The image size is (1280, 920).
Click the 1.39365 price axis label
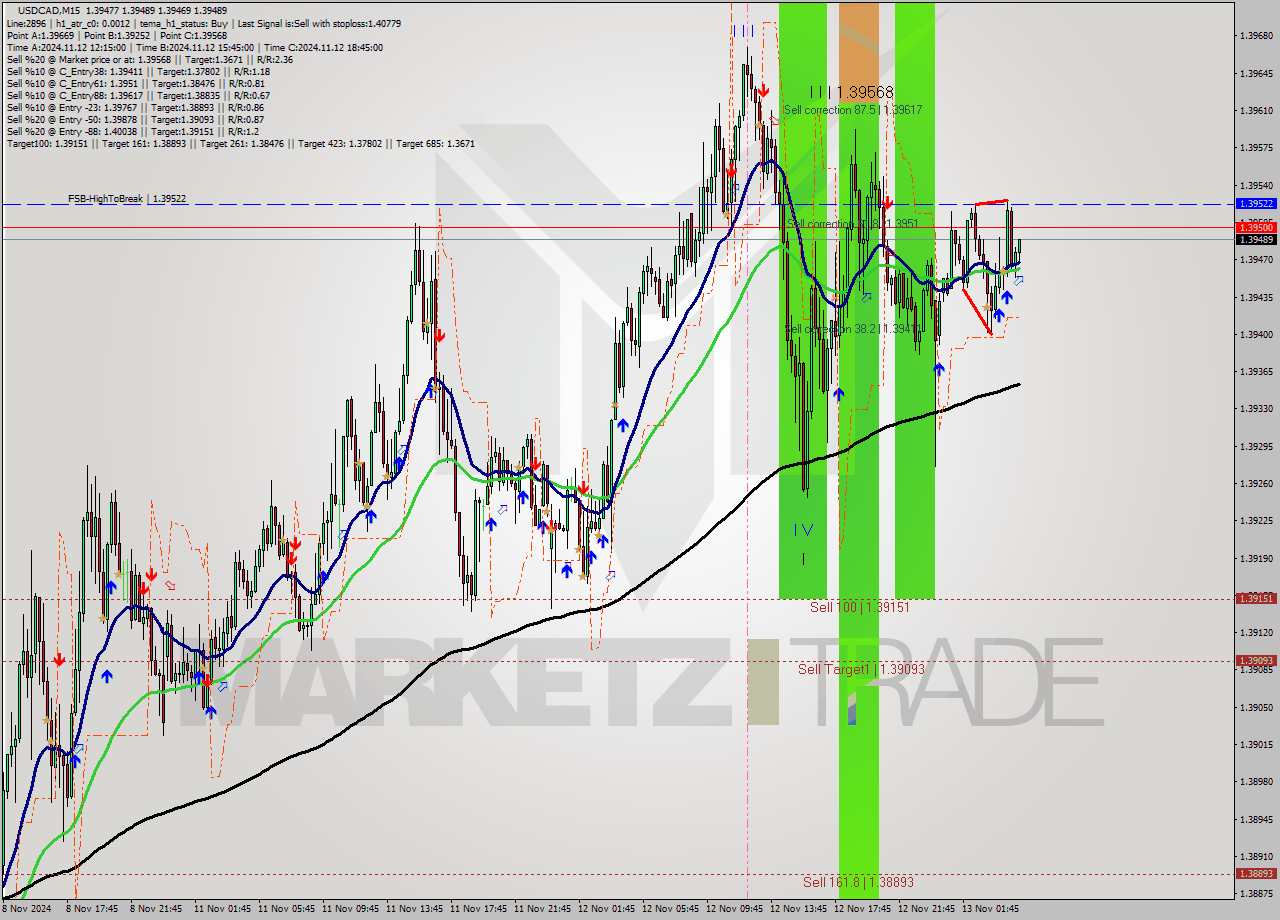click(x=1256, y=371)
